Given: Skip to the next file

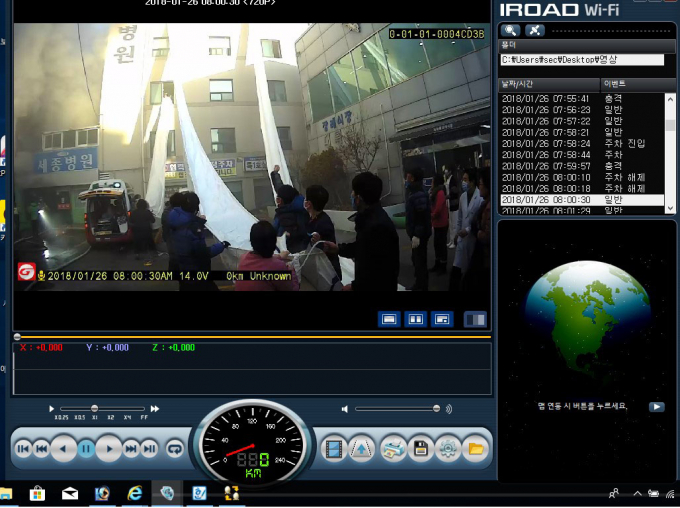Looking at the screenshot, I should tap(131, 449).
